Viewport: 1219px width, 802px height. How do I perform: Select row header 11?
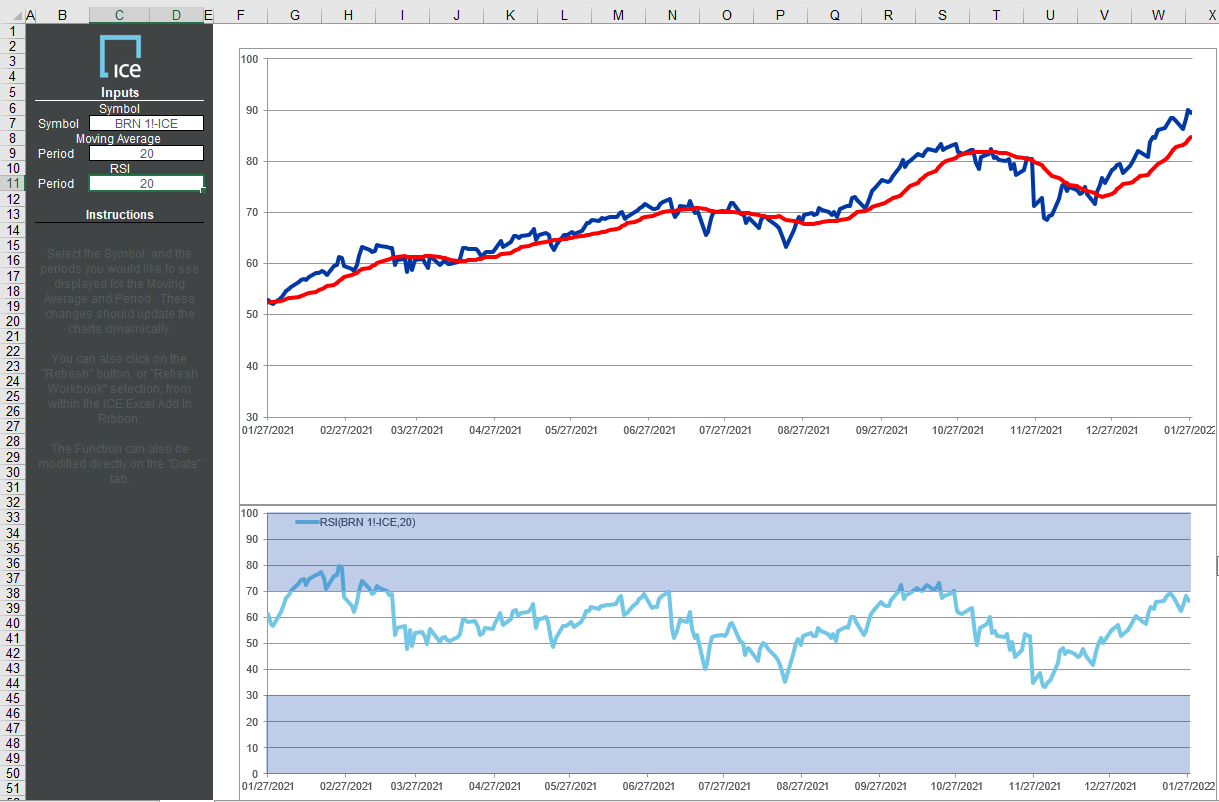[12, 184]
